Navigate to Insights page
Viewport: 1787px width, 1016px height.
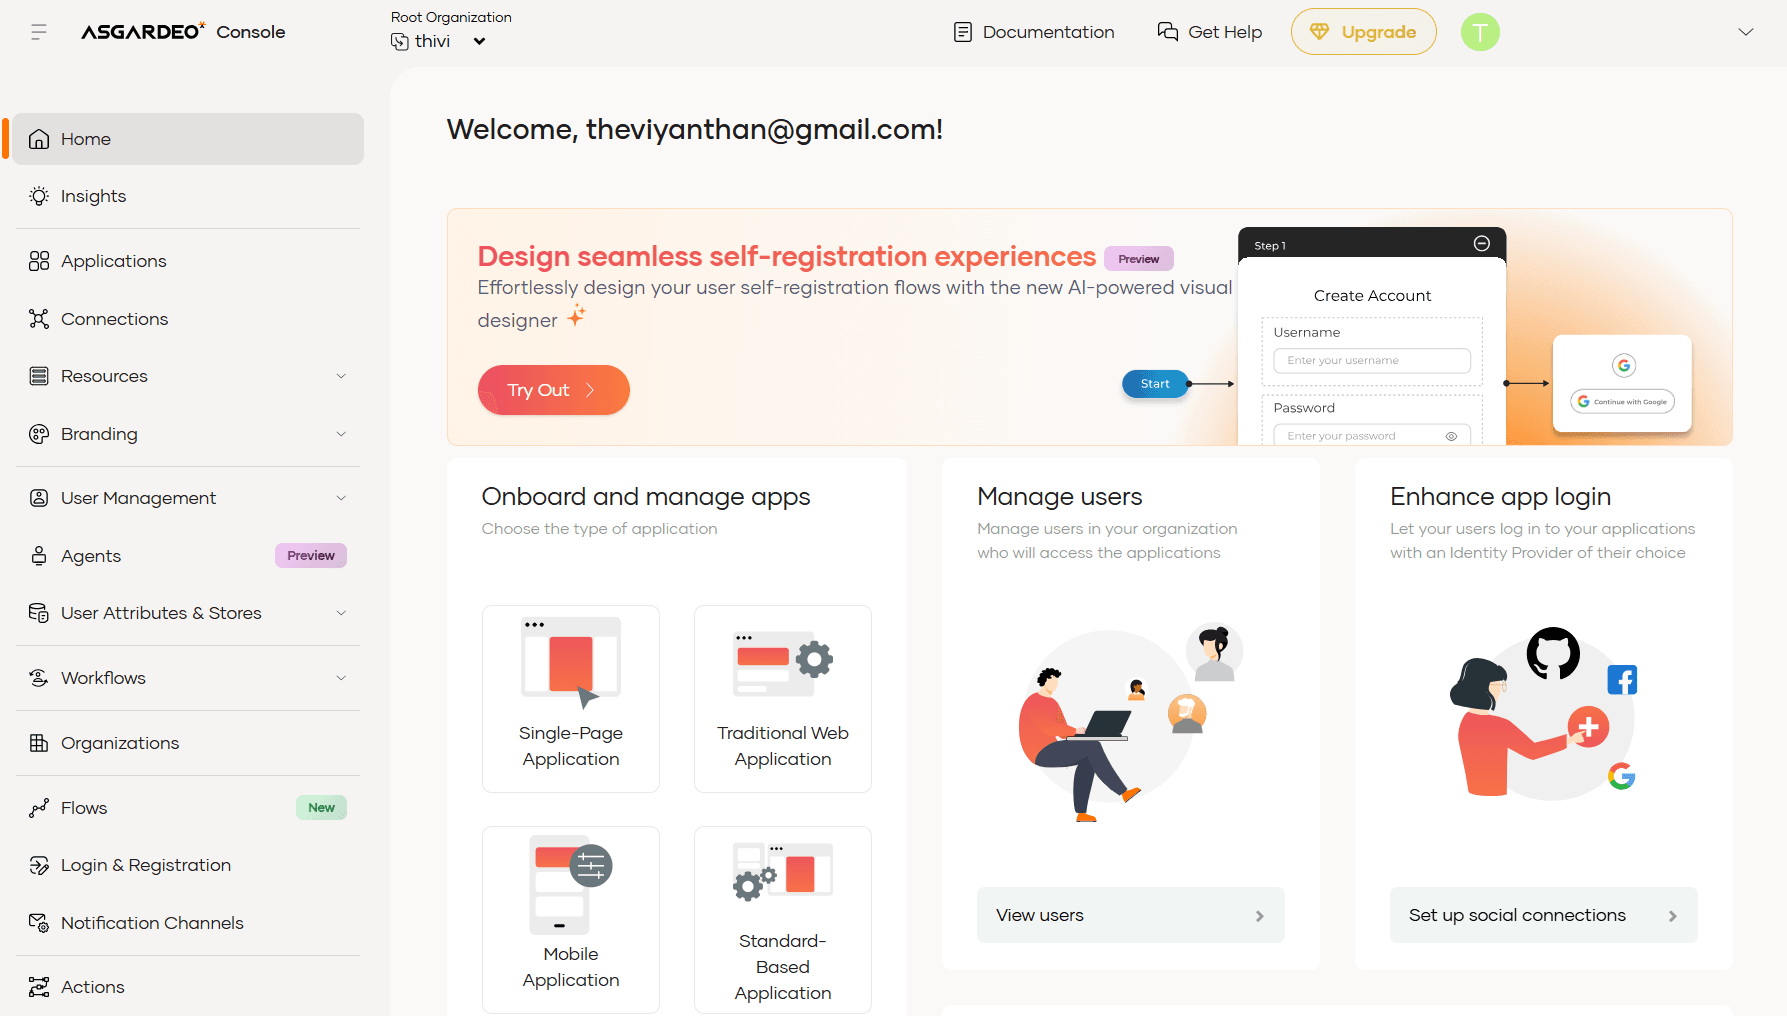93,196
